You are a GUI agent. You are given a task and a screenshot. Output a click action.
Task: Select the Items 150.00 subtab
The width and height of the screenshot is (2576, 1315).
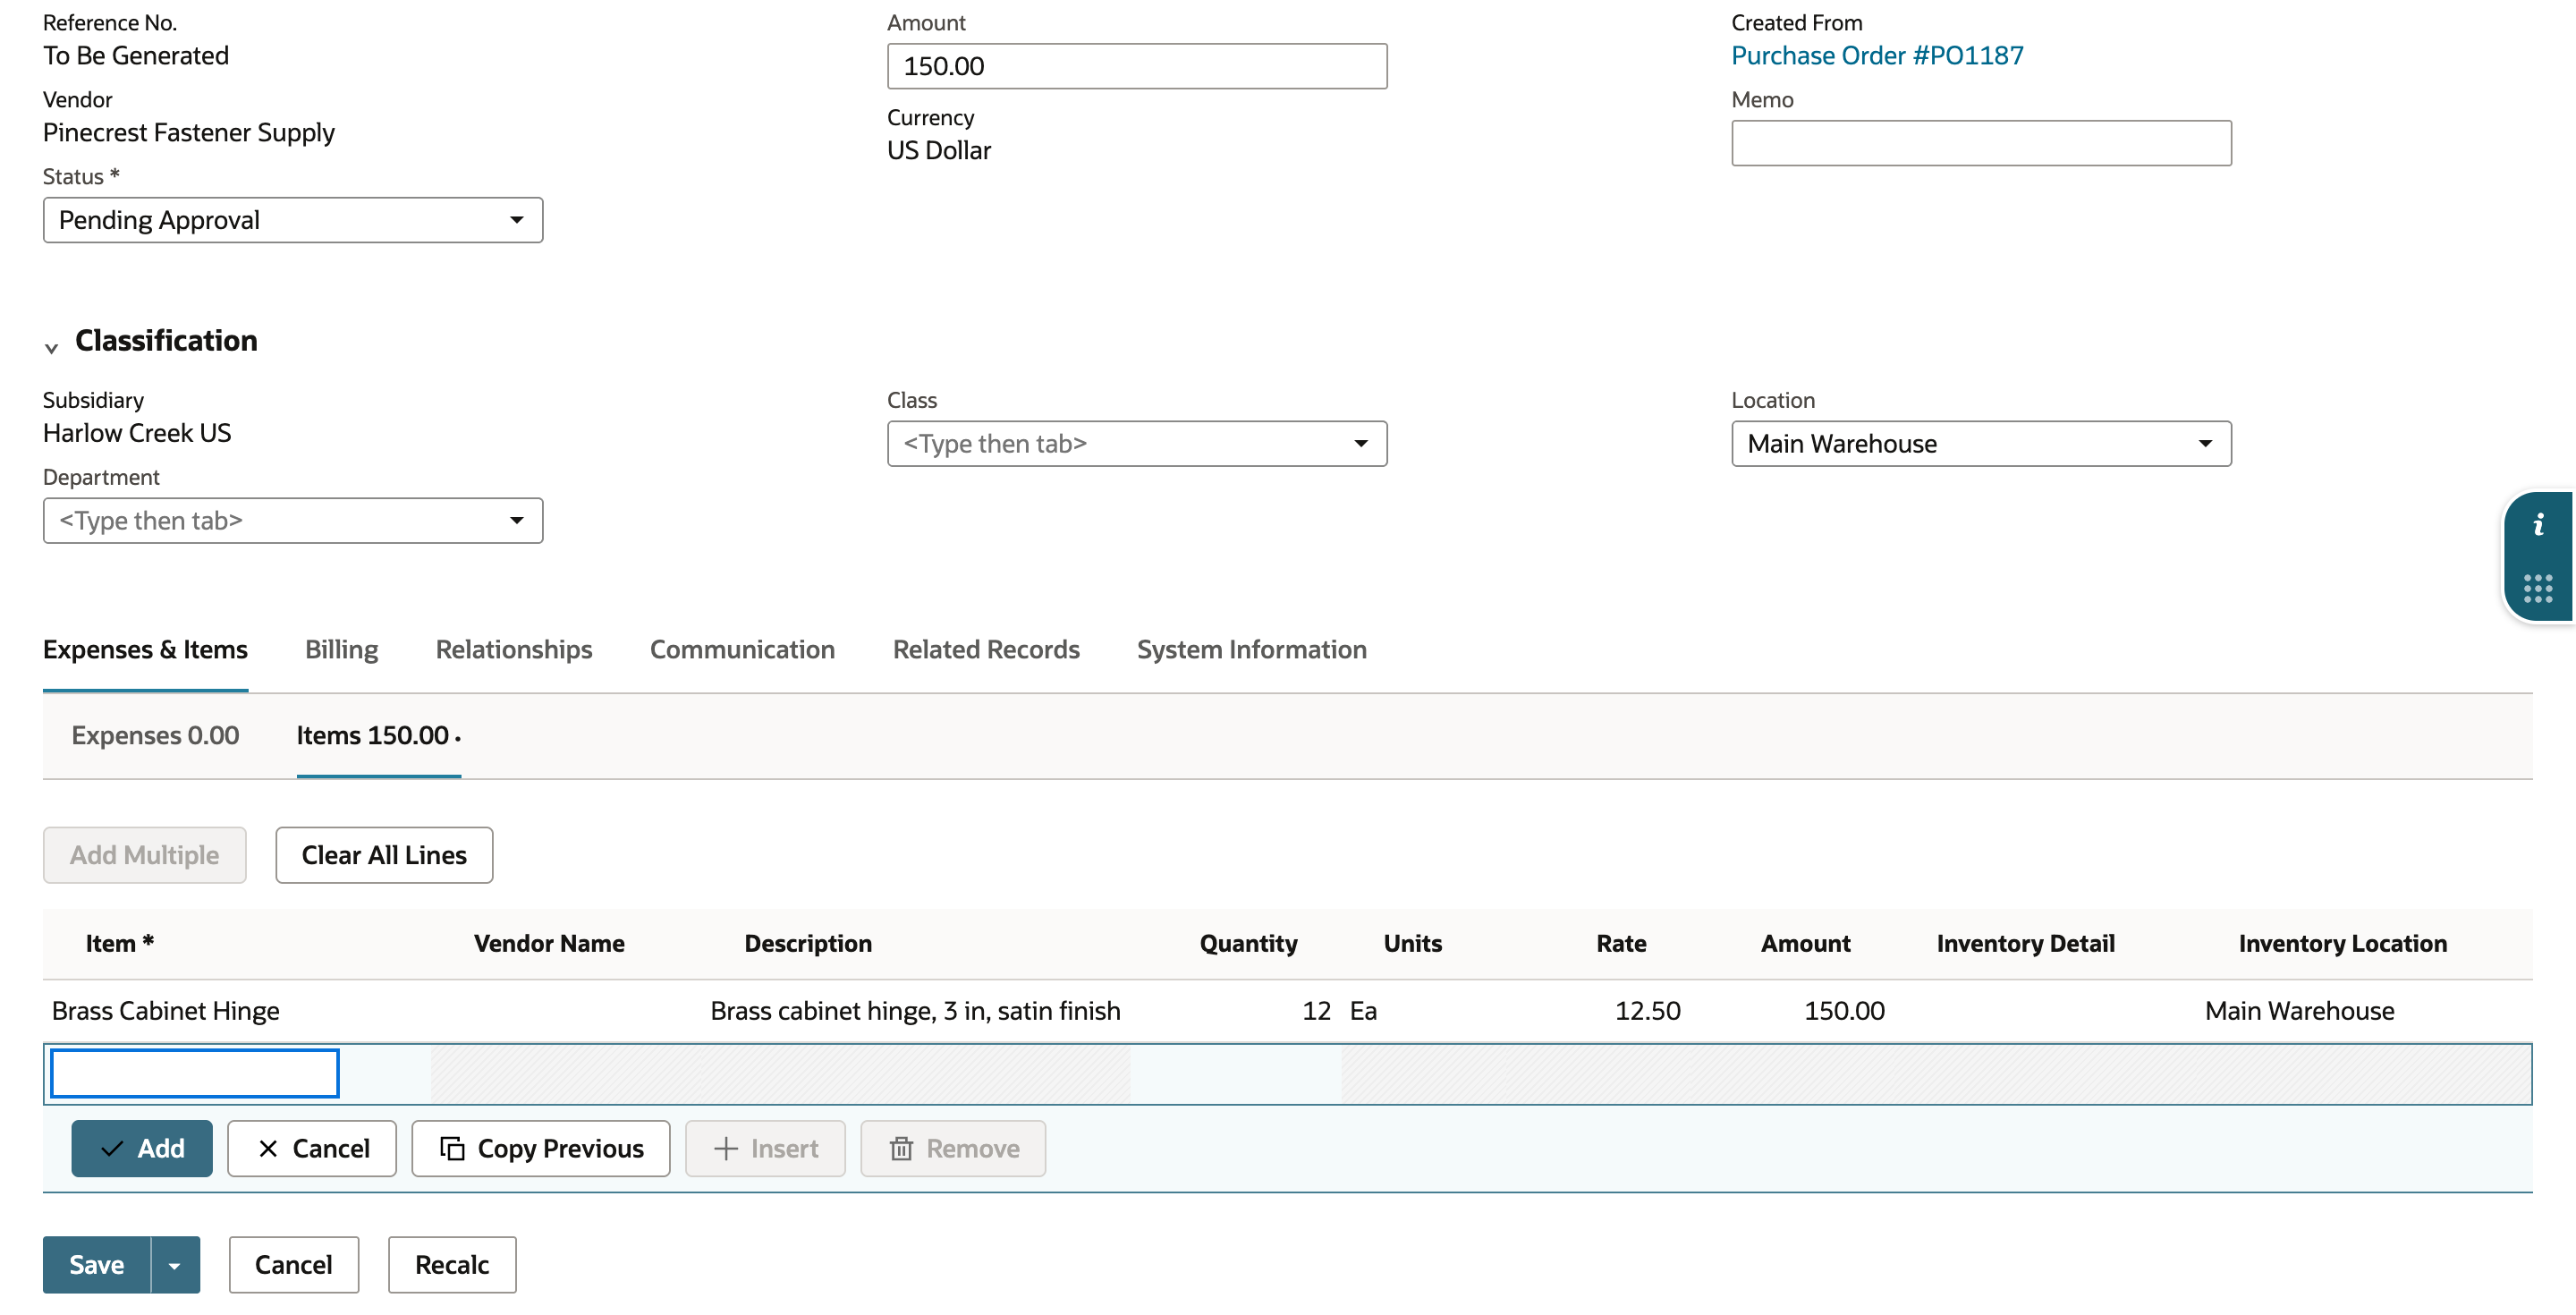[x=378, y=736]
